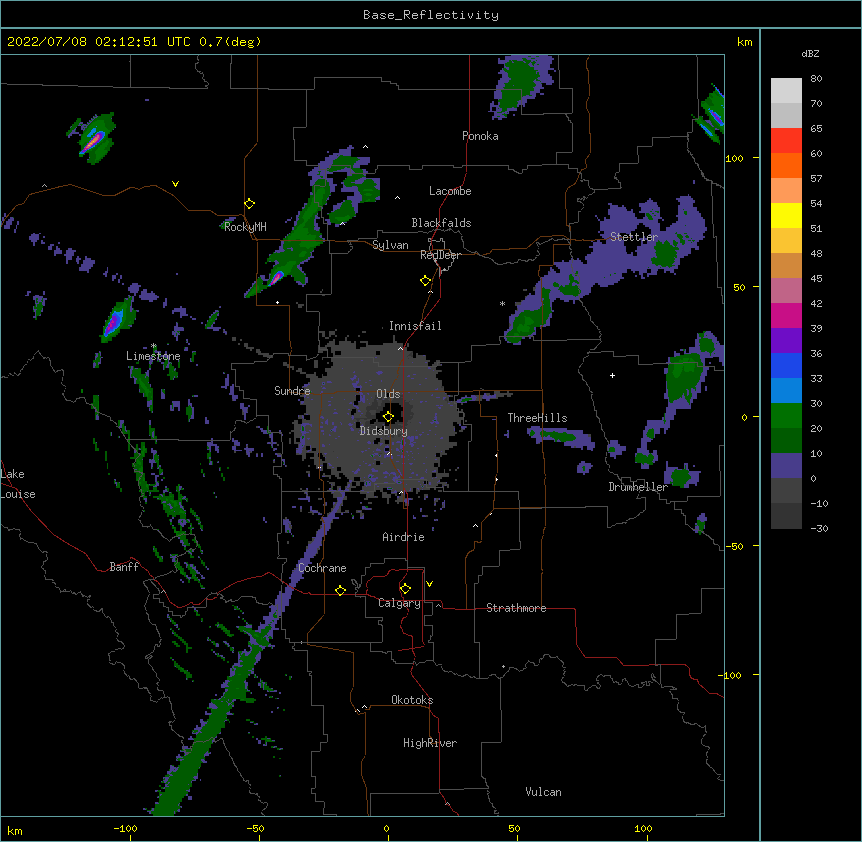Viewport: 862px width, 842px height.
Task: Choose the bright green 30-20 dBZ swatch
Action: tap(786, 416)
